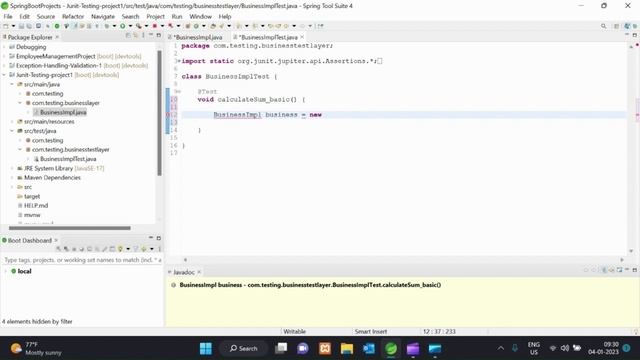Expand Exception-Handling-Validation-1 project
This screenshot has height=360, width=640.
pyautogui.click(x=4, y=66)
